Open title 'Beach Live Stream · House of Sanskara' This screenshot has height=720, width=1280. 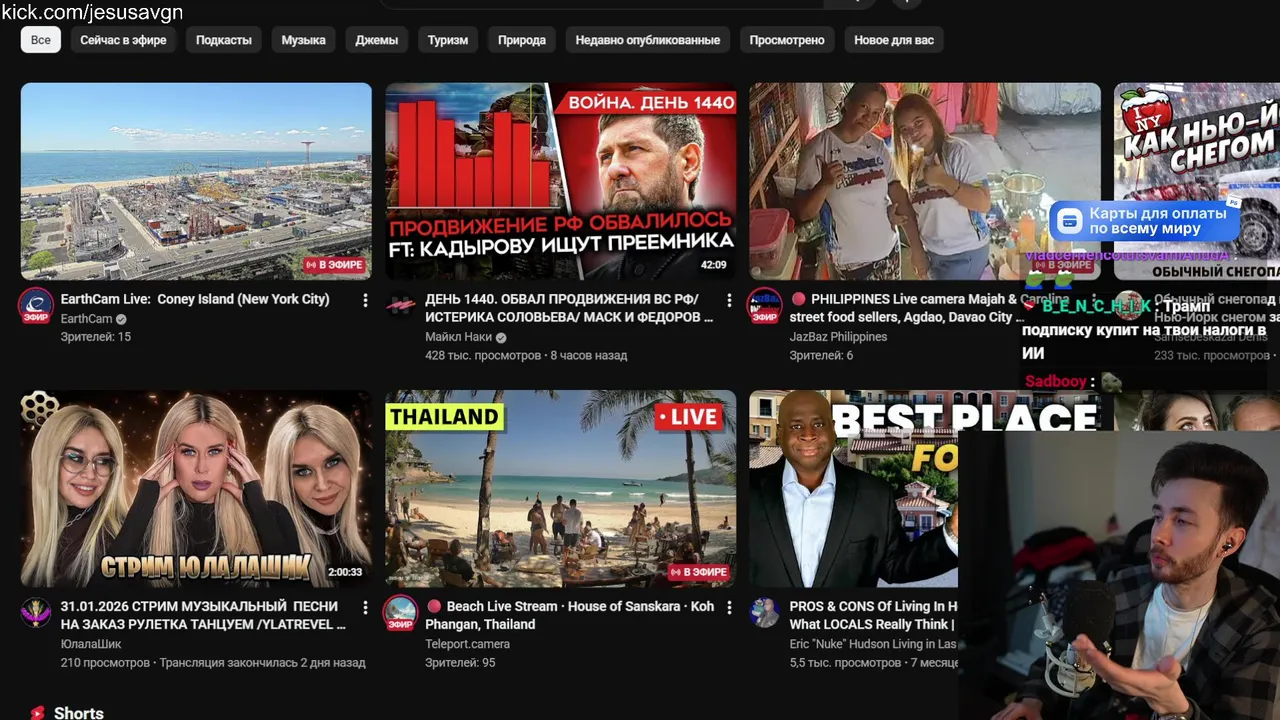(570, 615)
